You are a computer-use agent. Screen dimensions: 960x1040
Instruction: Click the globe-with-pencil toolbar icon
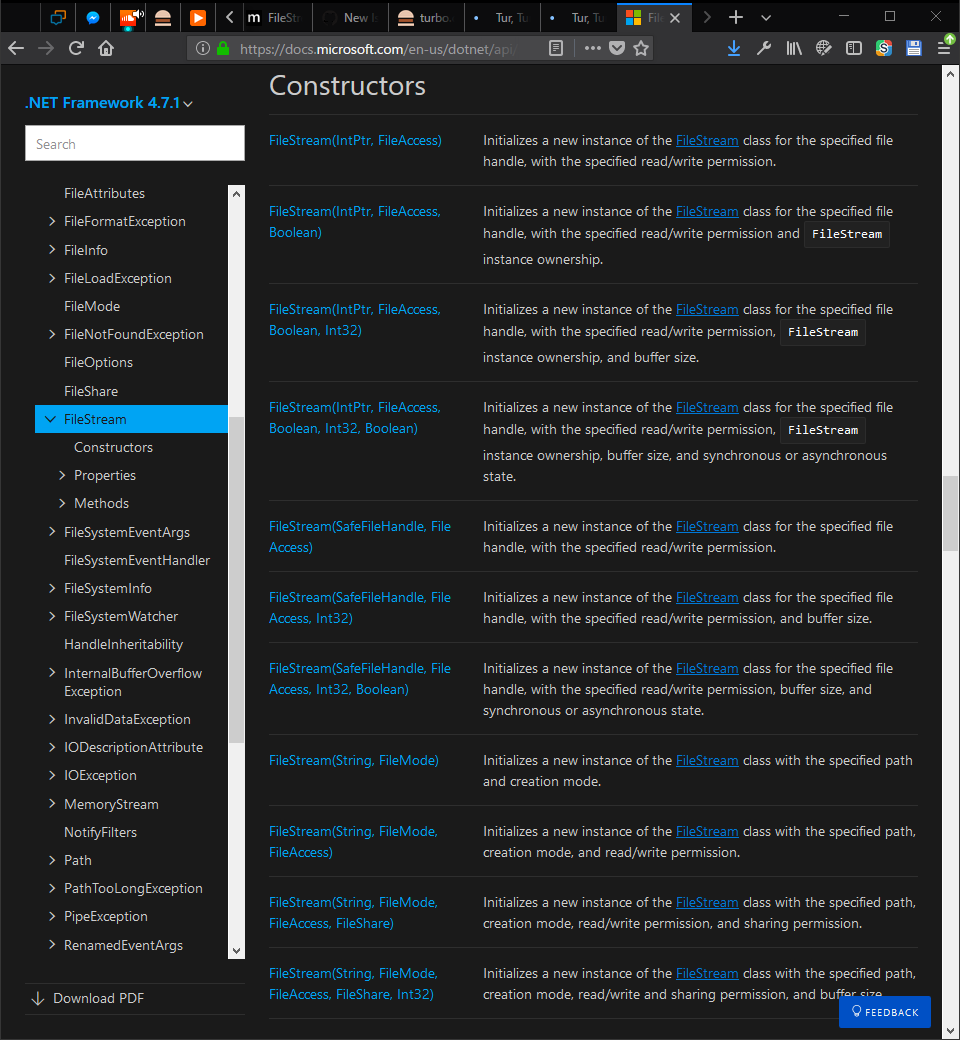(823, 47)
